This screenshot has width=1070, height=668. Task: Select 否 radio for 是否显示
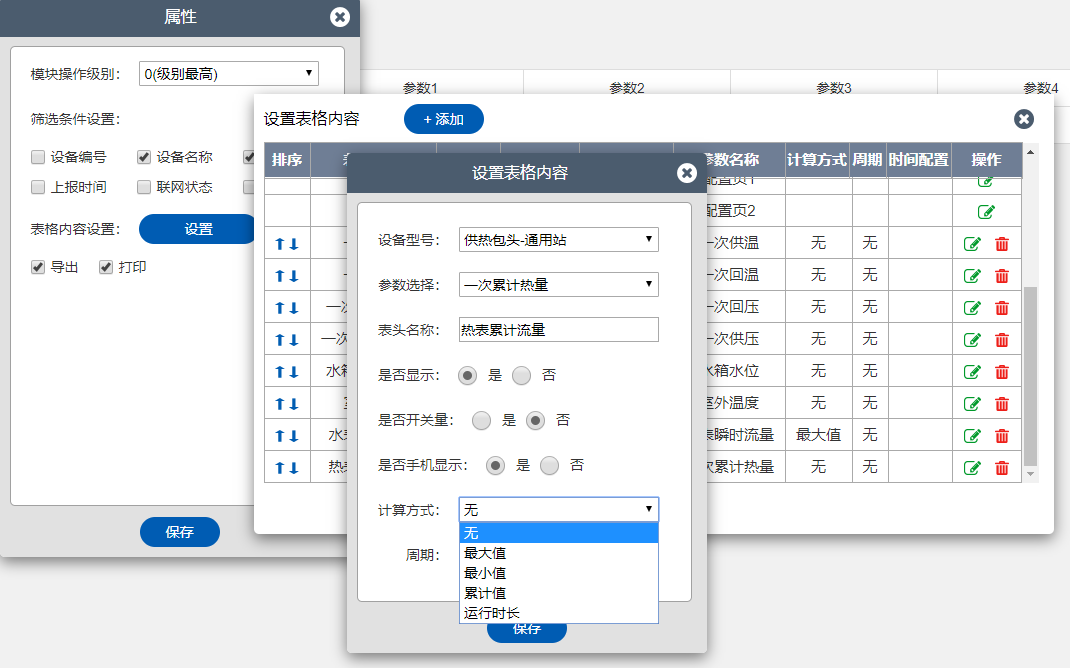(520, 376)
